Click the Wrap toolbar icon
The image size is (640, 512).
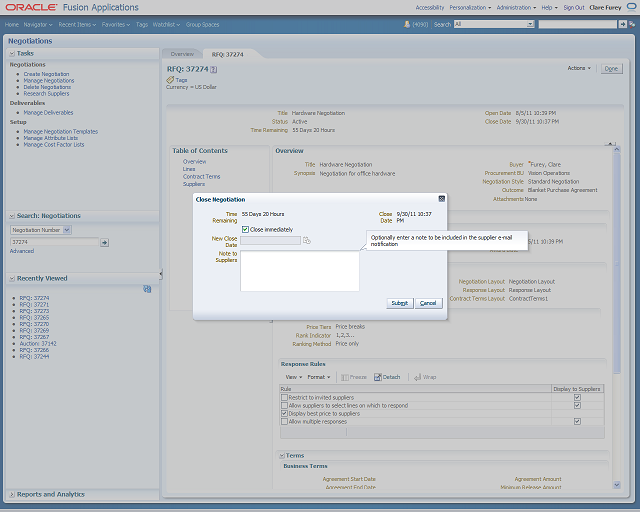point(418,377)
